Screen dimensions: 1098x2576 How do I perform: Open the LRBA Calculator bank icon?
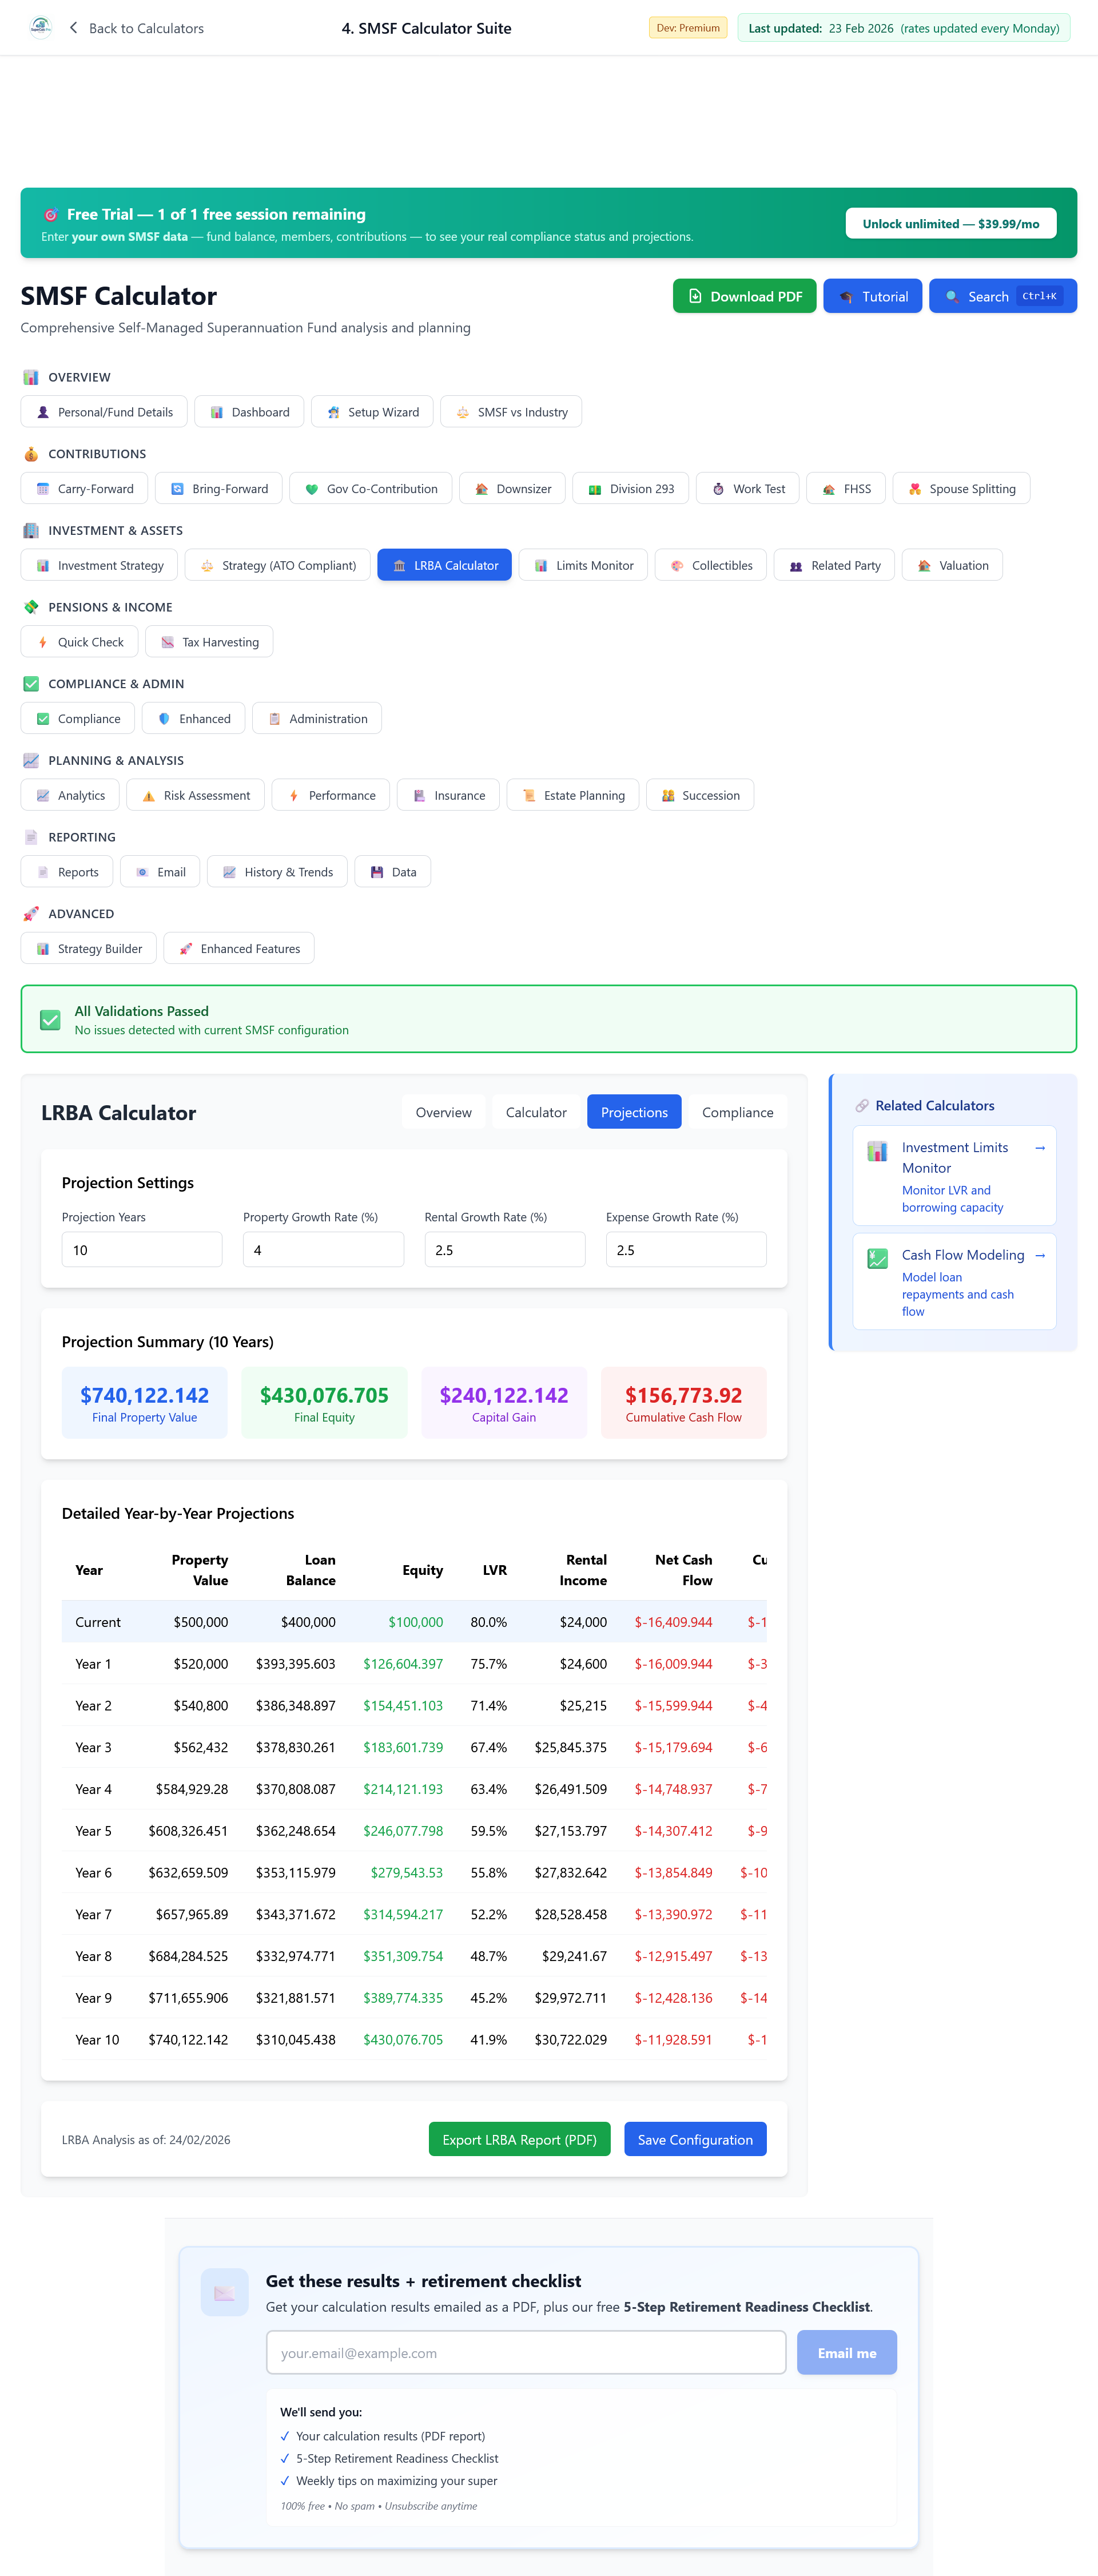click(x=399, y=565)
